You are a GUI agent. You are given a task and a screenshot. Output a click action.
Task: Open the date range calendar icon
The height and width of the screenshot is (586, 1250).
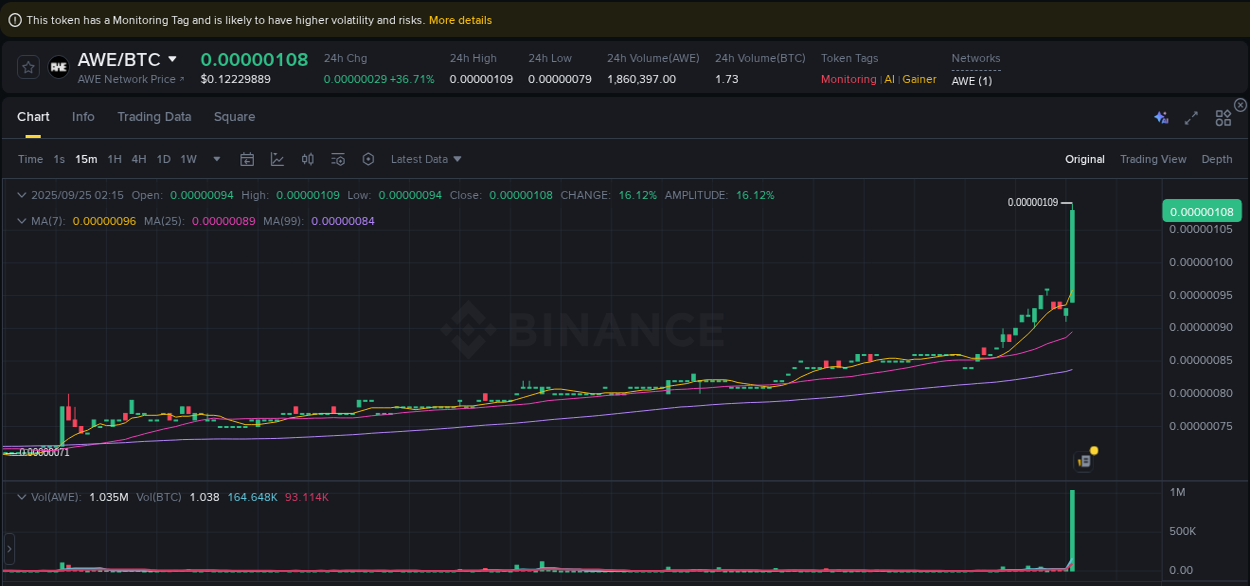tap(247, 158)
